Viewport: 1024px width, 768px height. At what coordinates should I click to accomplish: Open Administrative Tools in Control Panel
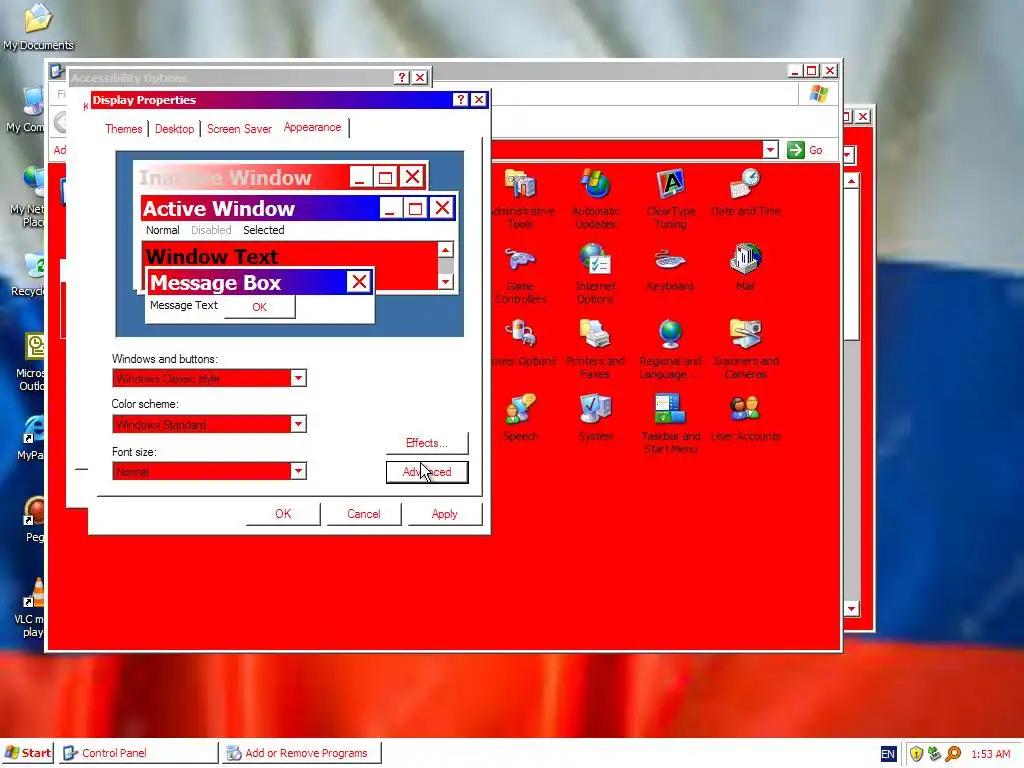[520, 198]
